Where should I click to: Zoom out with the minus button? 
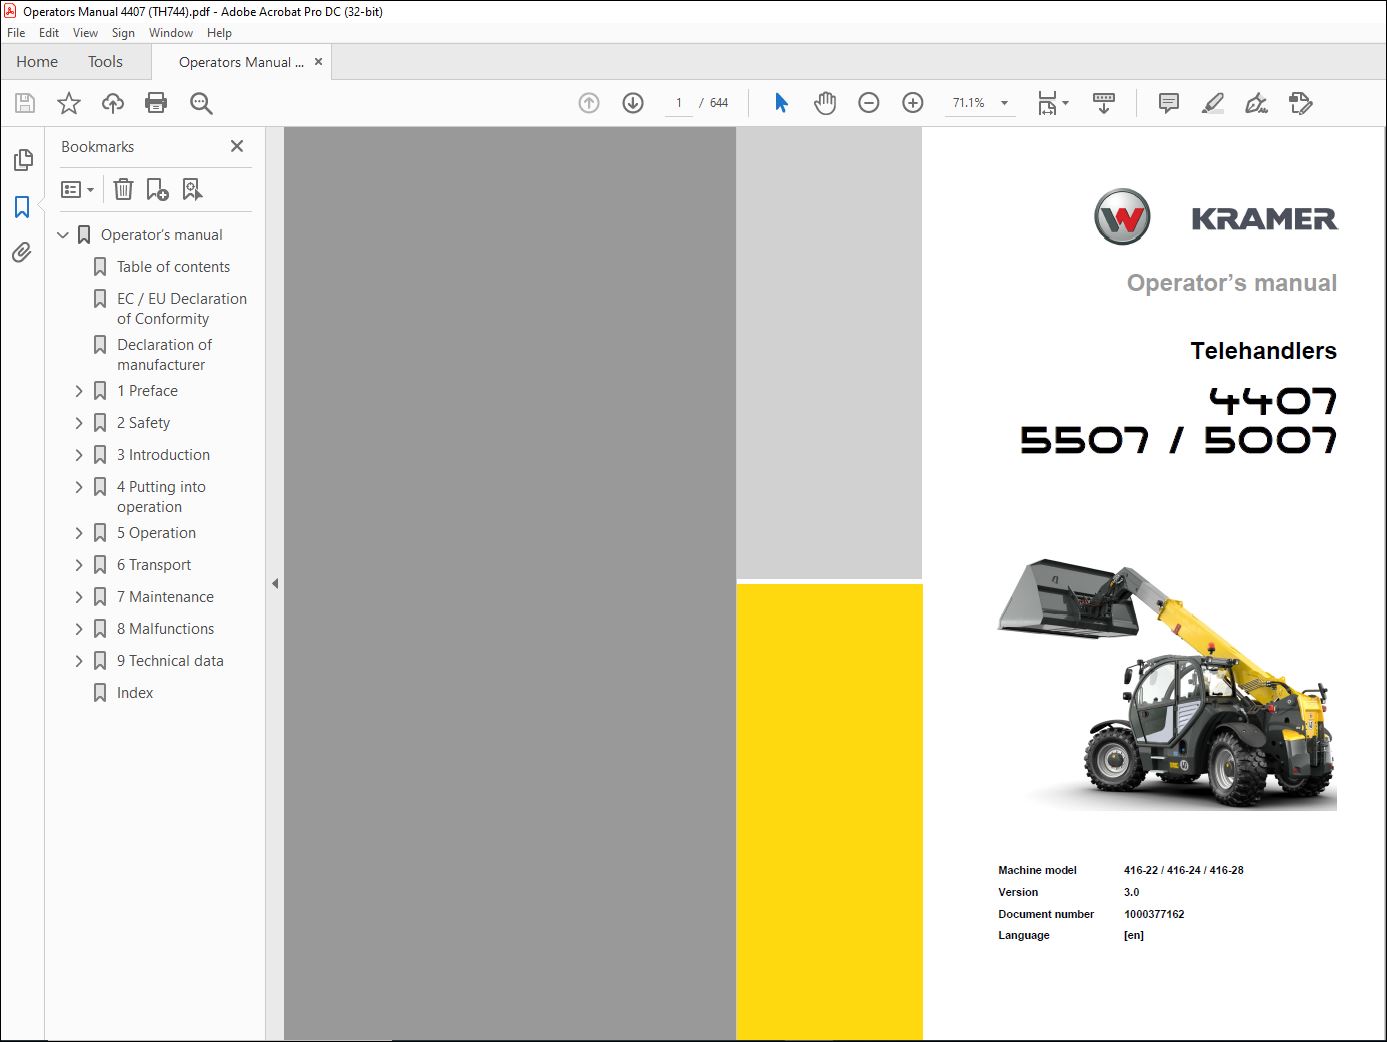point(869,103)
